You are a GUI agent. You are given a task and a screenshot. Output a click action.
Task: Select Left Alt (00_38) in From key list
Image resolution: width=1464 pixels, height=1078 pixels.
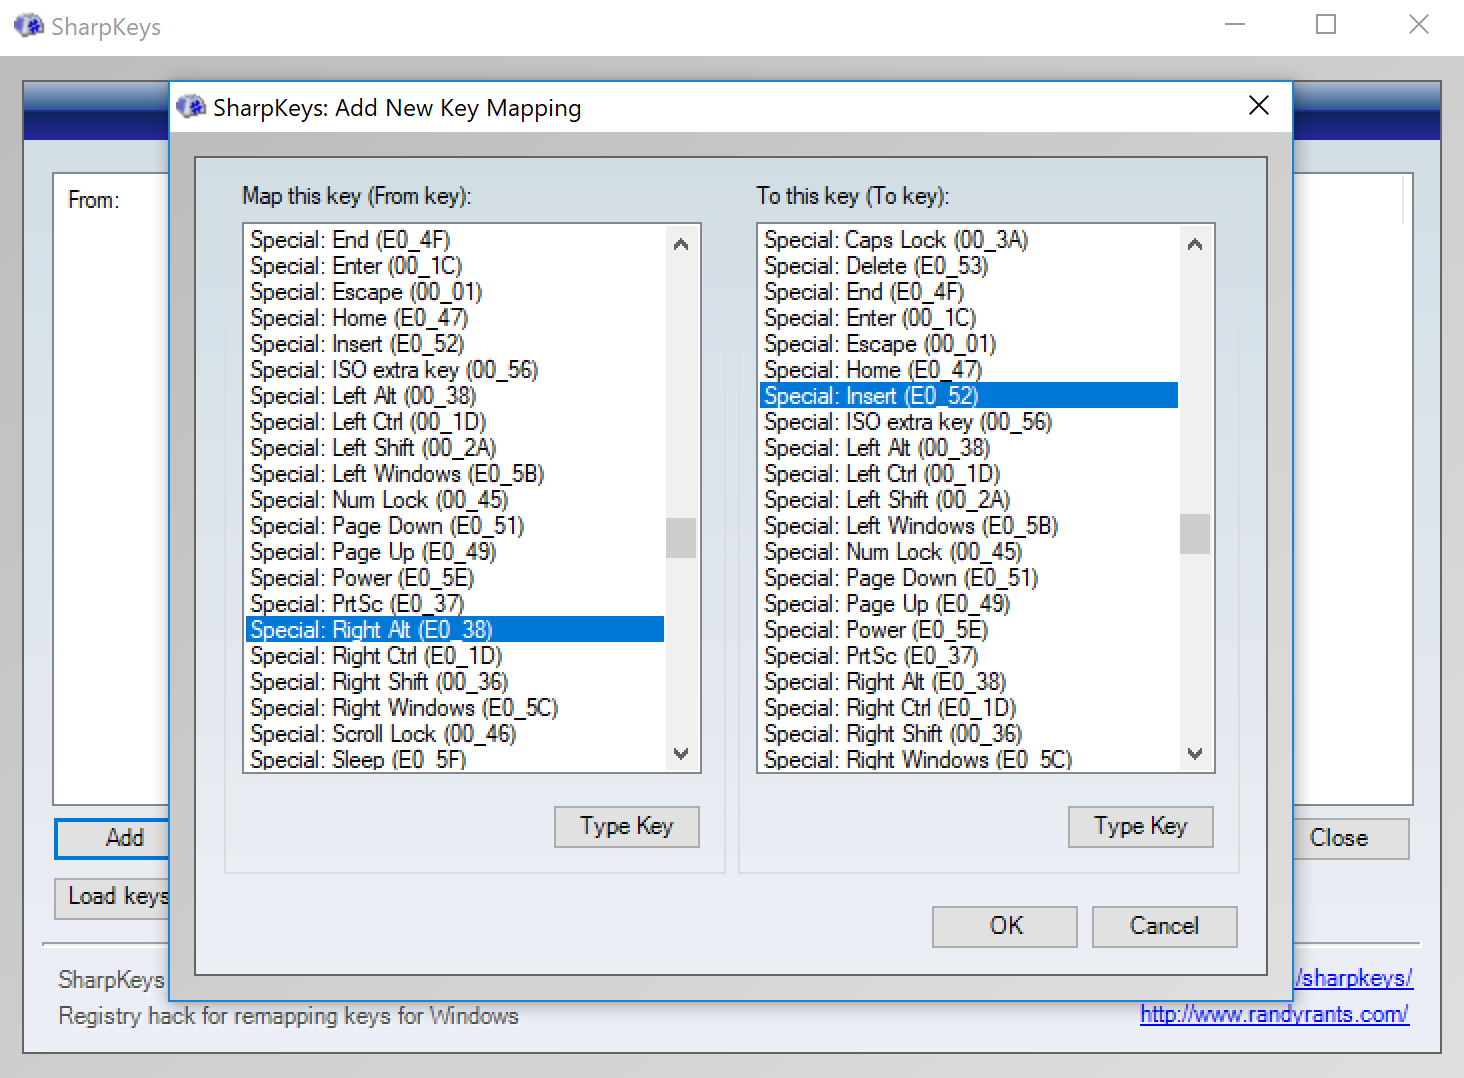[455, 396]
